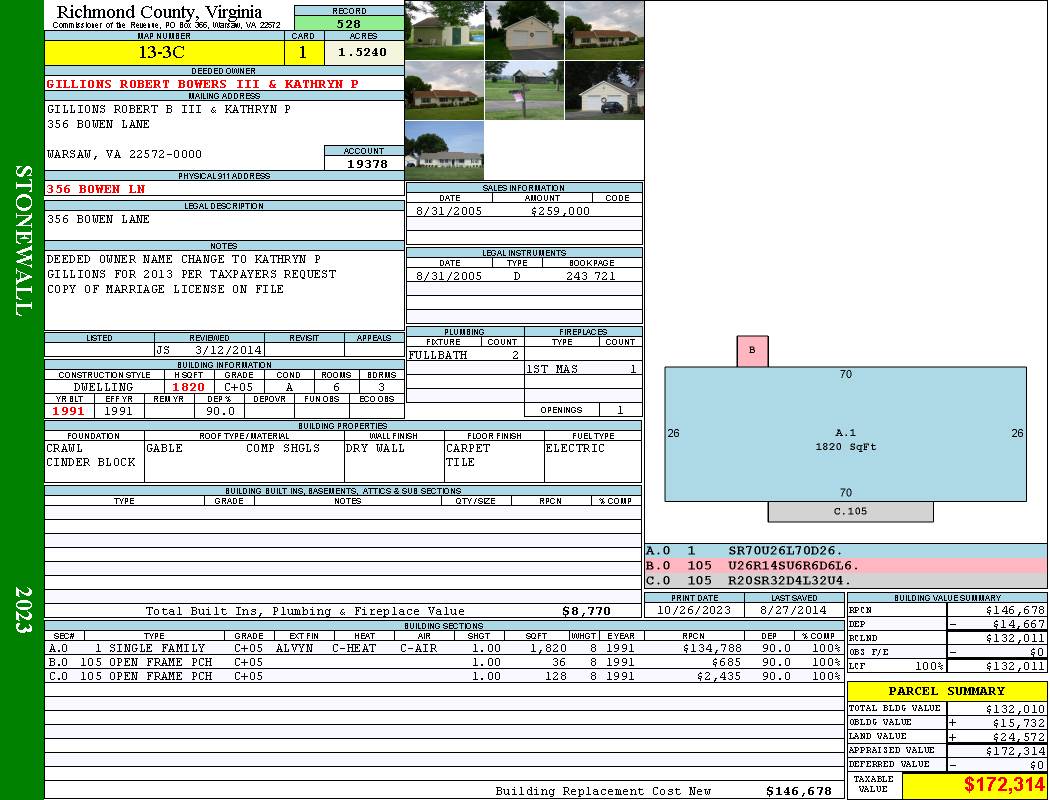Click the yellow map number 13-3C field

(164, 53)
